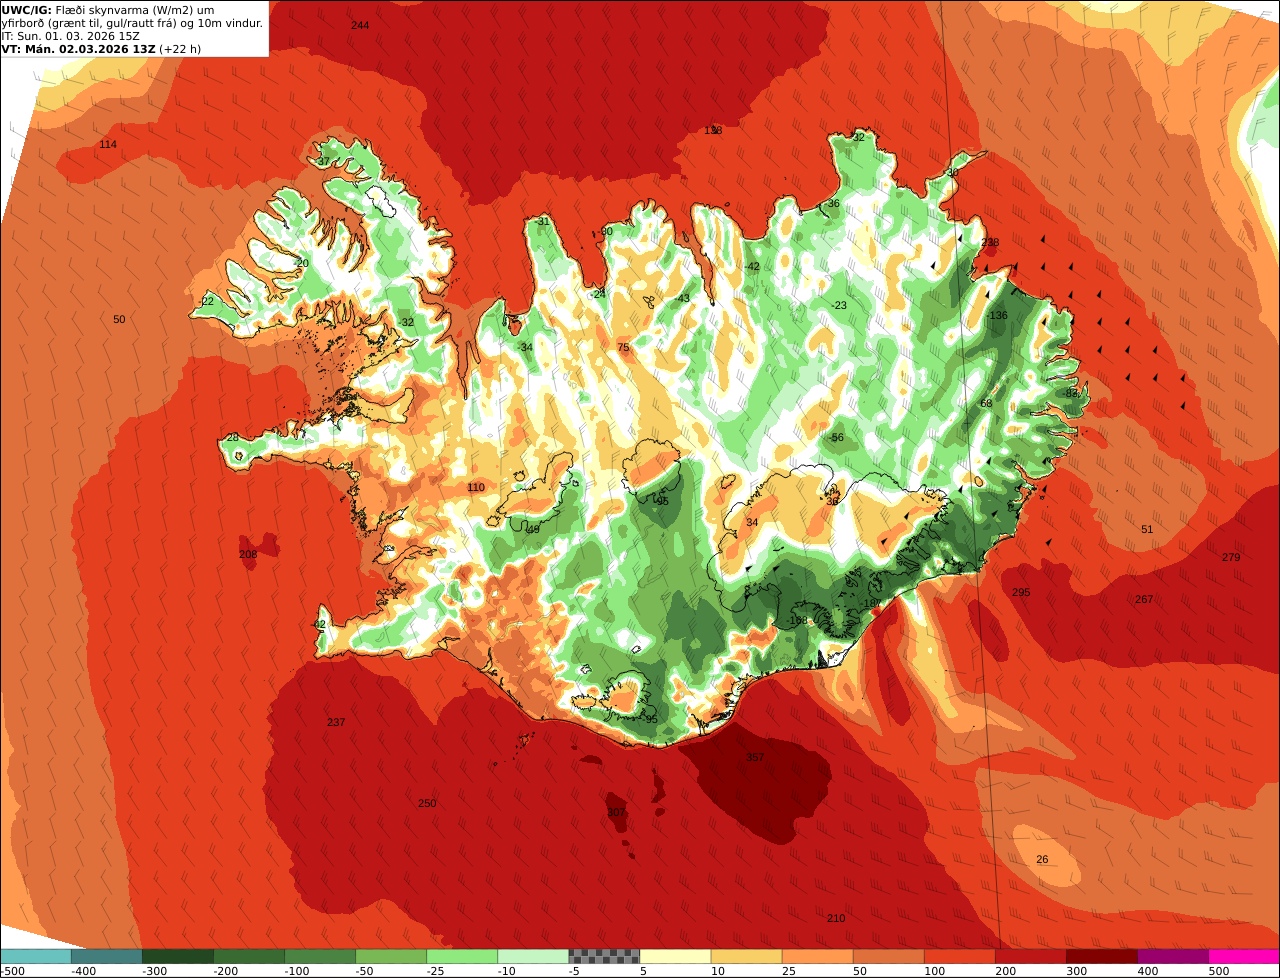Viewport: 1280px width, 978px height.
Task: Click the value '110' in western Iceland
Action: (476, 488)
